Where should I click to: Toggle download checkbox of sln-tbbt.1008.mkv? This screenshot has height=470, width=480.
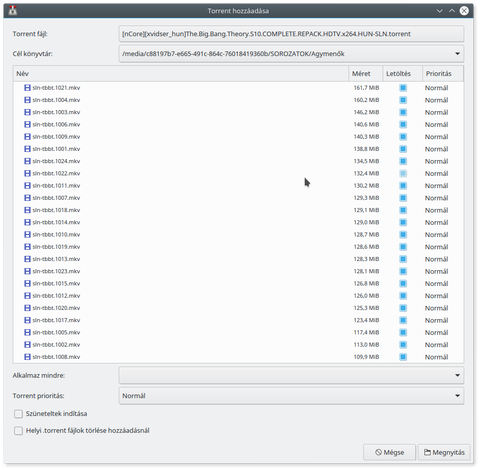[403, 357]
